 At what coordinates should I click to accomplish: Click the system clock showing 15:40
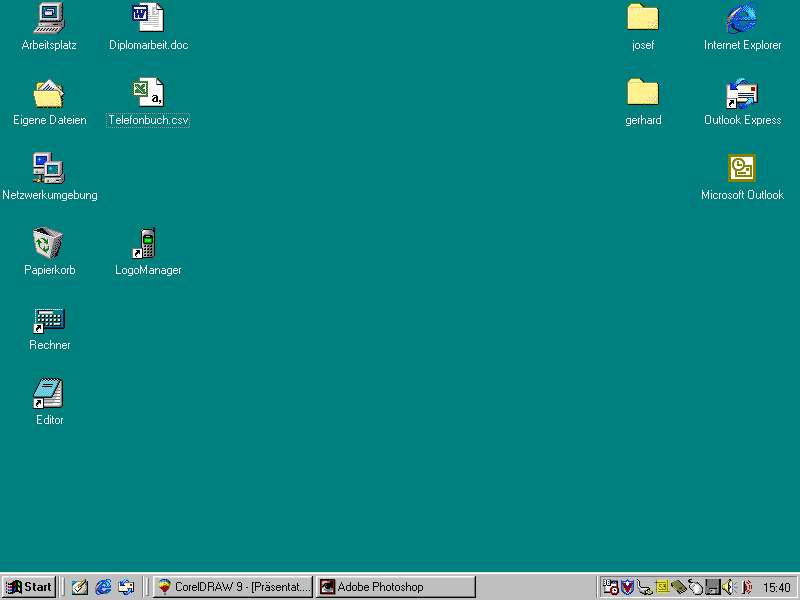click(x=776, y=587)
